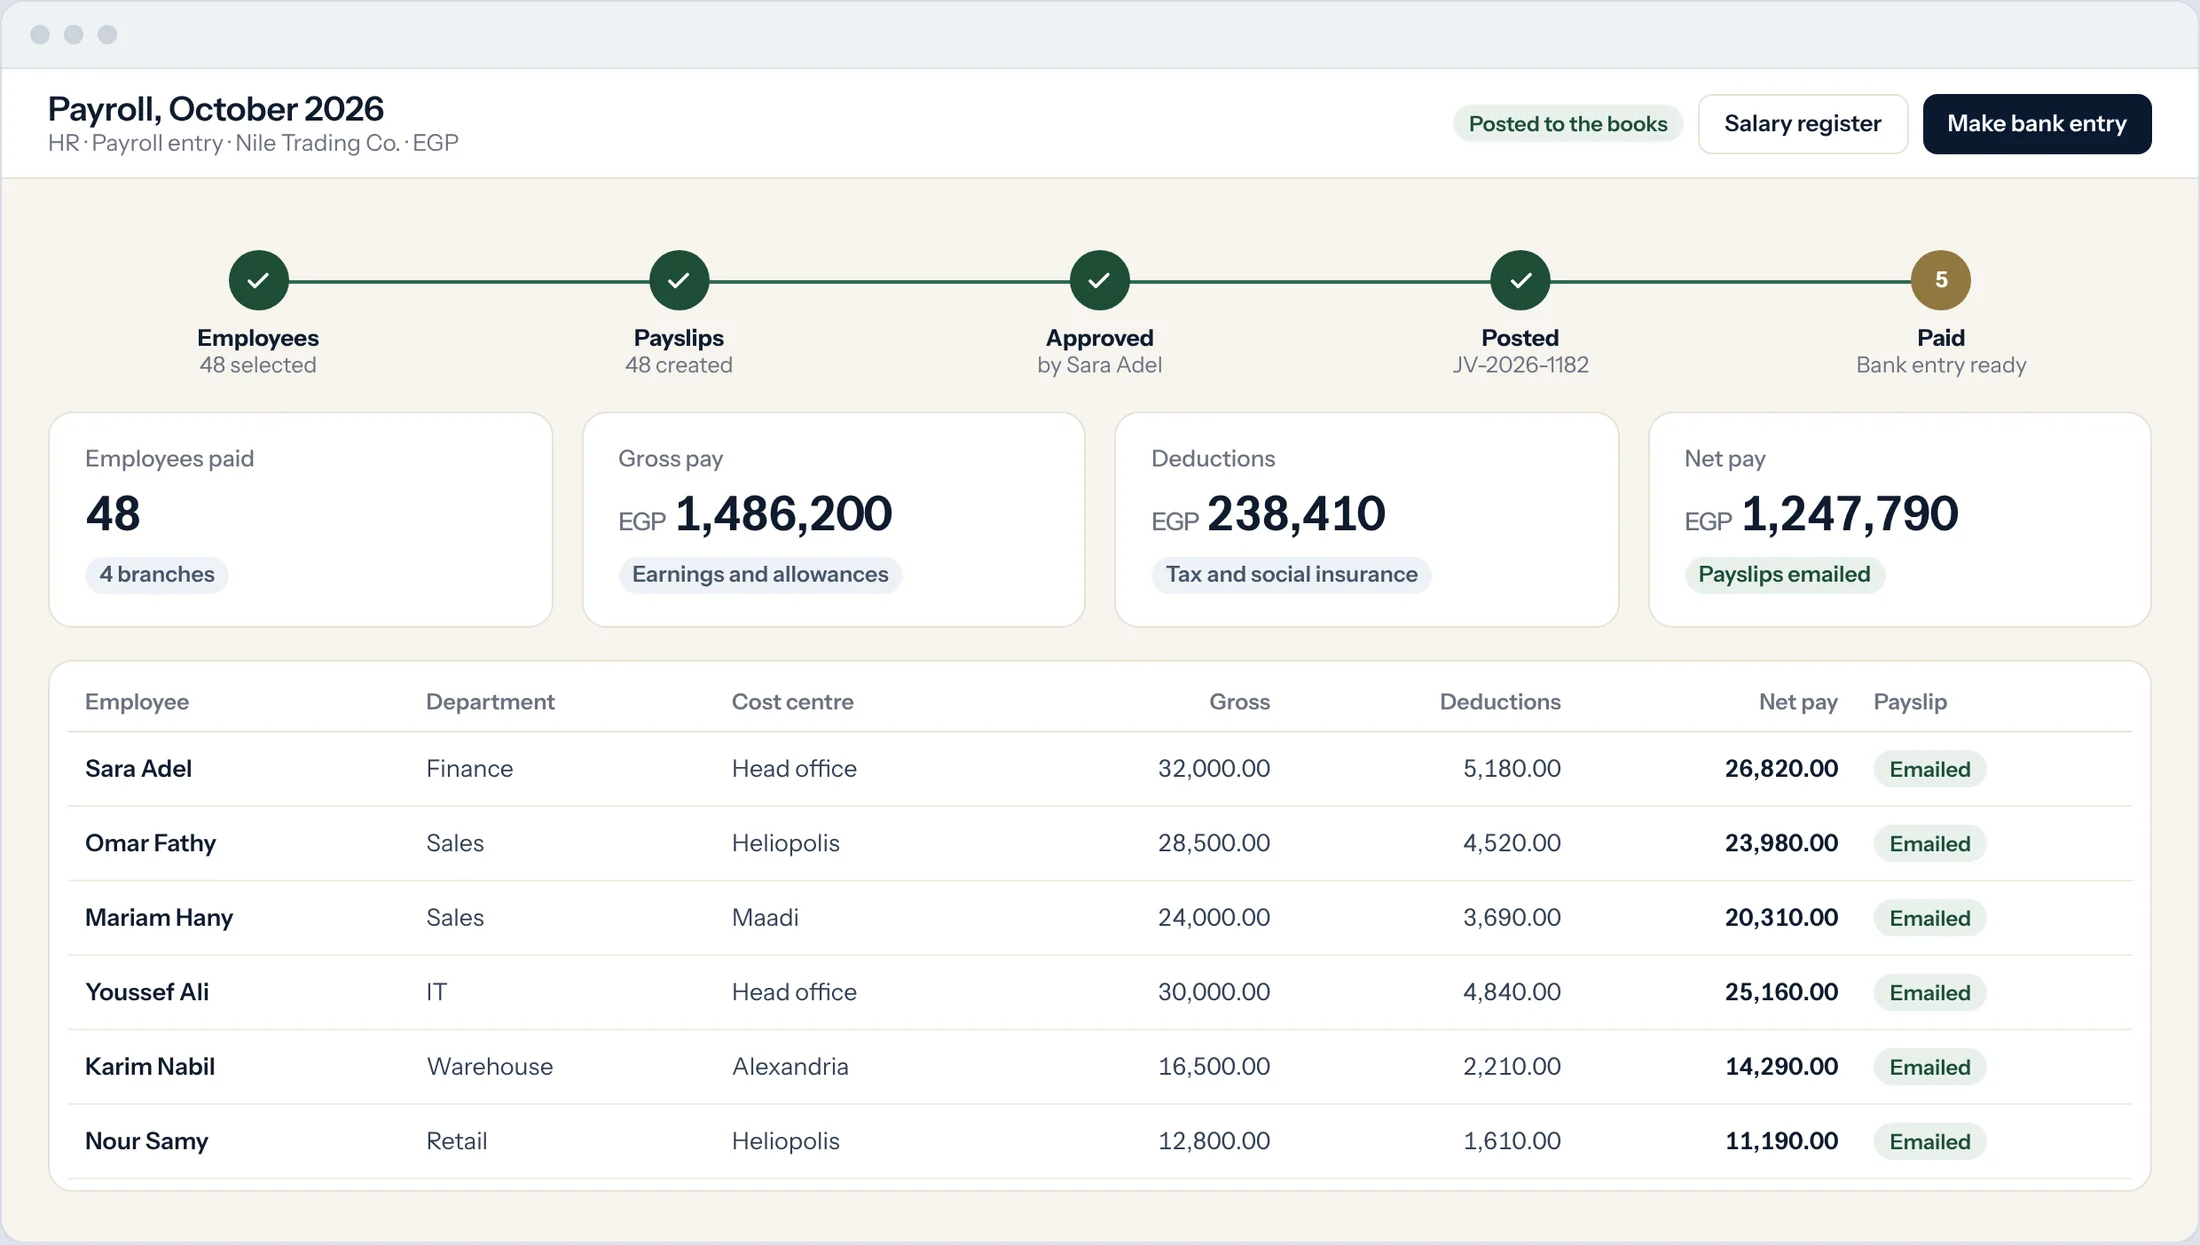Click the 48 selected employees label
The height and width of the screenshot is (1245, 2200).
coord(258,366)
